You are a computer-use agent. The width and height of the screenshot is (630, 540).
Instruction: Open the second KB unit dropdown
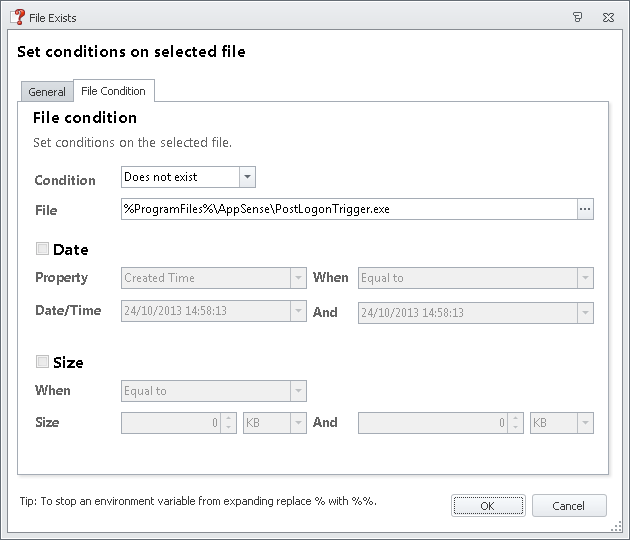point(585,423)
